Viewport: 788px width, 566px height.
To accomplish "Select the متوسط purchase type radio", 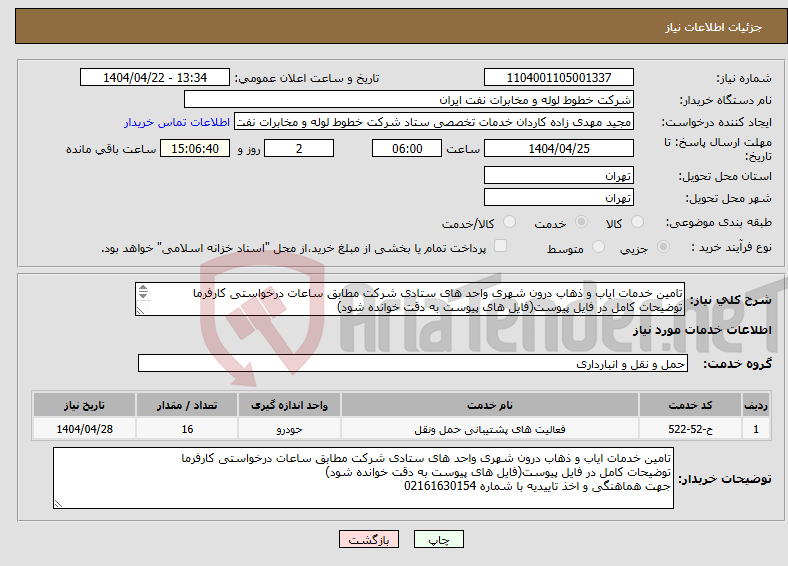I will point(598,246).
